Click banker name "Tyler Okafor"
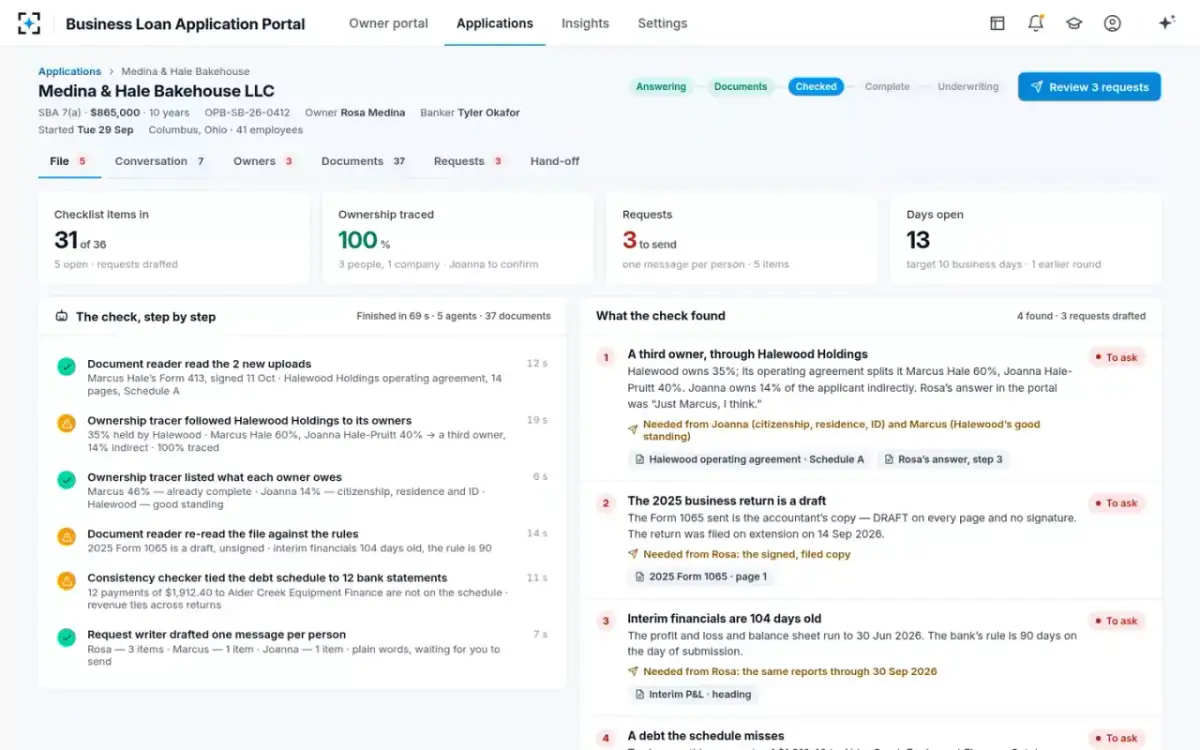The width and height of the screenshot is (1200, 750). point(489,113)
